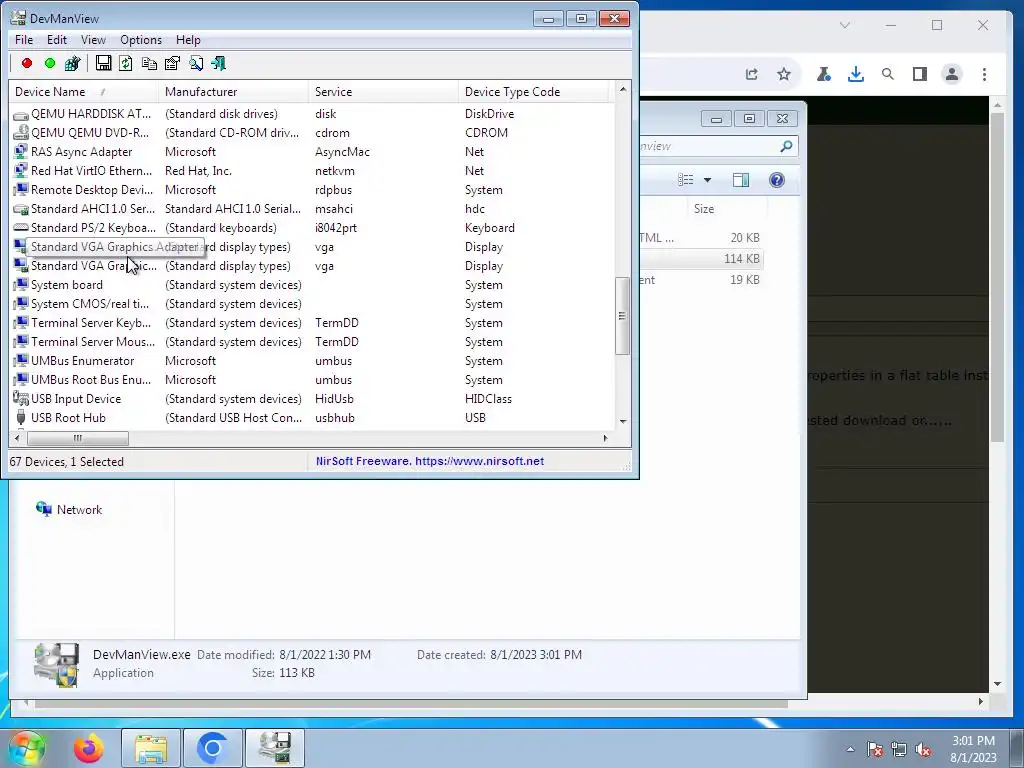This screenshot has height=768, width=1024.
Task: Click the horizontal scrollbar thumb in DevManView
Action: tap(77, 438)
